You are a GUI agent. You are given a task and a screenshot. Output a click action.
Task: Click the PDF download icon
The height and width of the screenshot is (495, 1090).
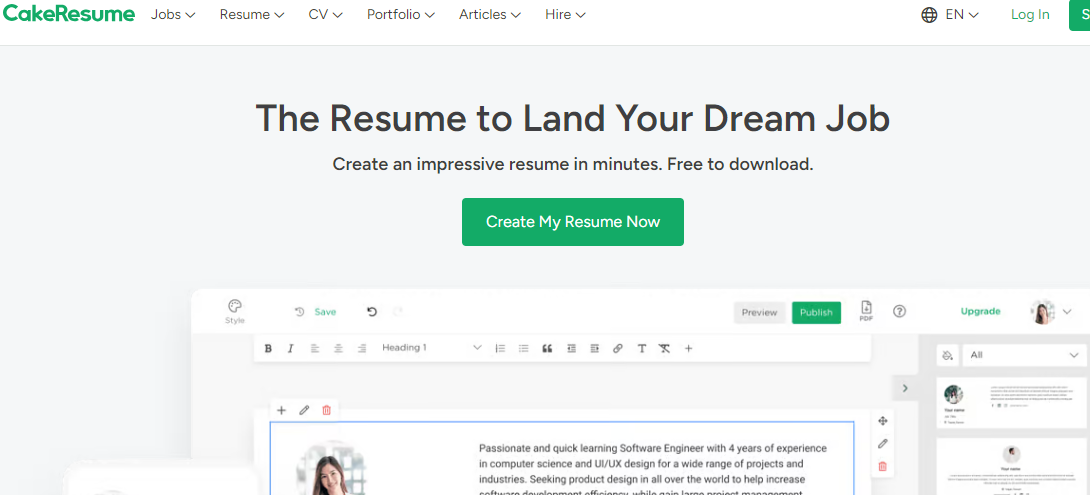click(x=866, y=311)
